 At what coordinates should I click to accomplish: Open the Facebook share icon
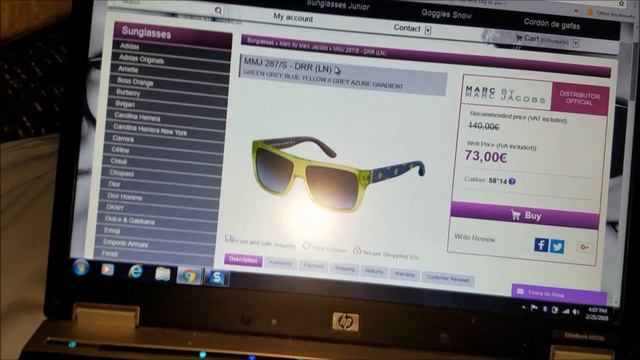point(541,245)
